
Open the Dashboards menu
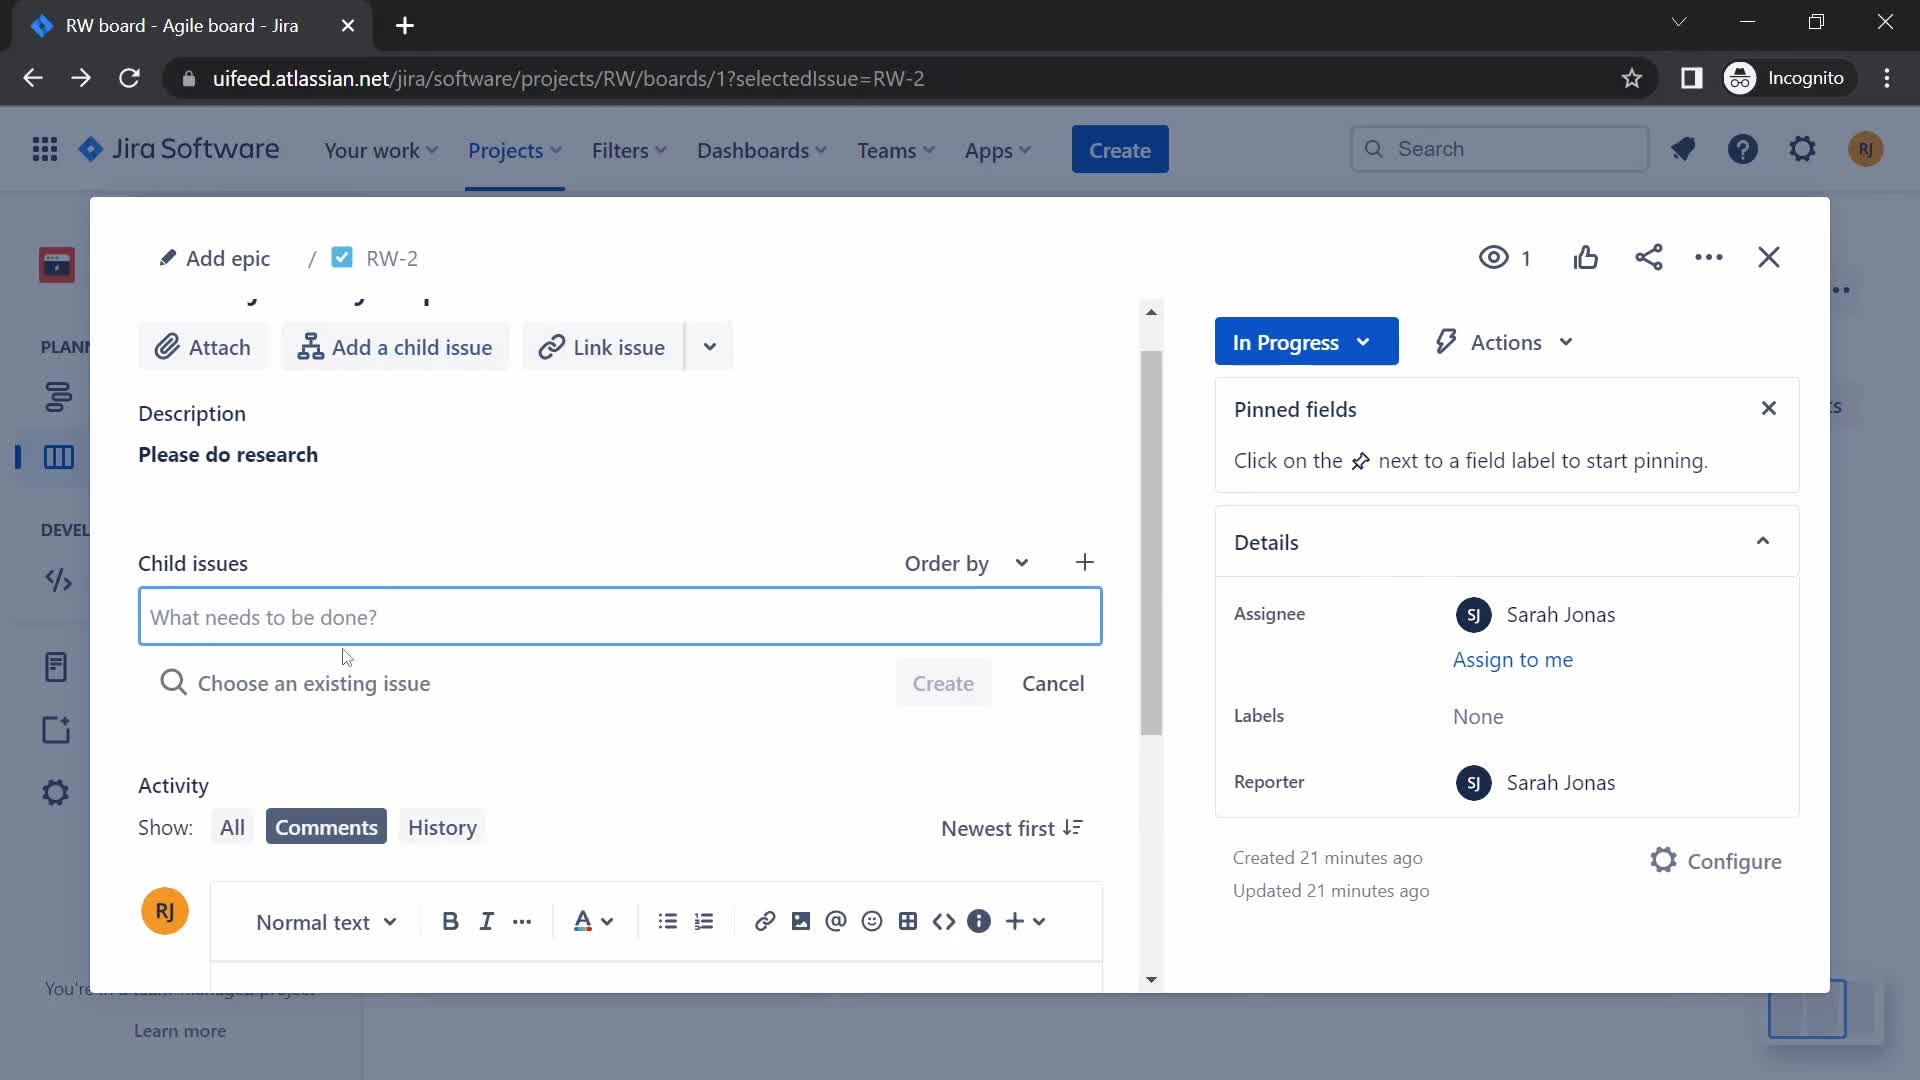point(762,150)
